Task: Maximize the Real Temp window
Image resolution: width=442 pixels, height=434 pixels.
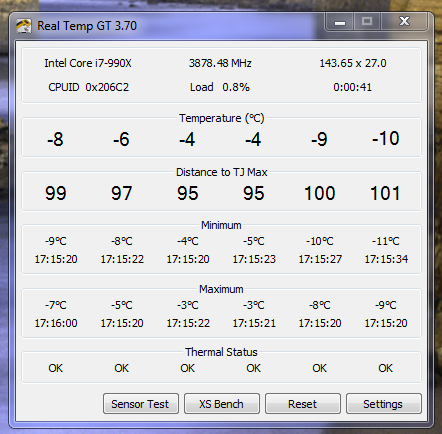Action: [x=367, y=22]
